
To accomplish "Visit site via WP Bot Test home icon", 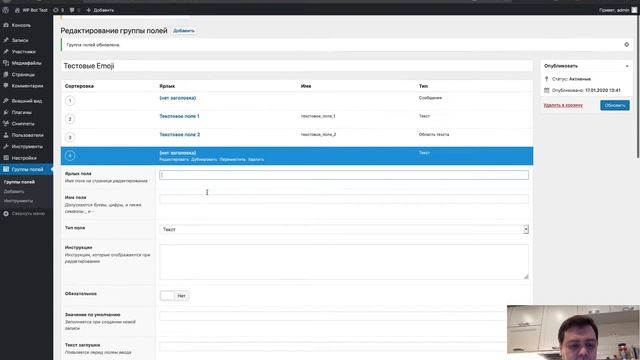I will tap(17, 10).
